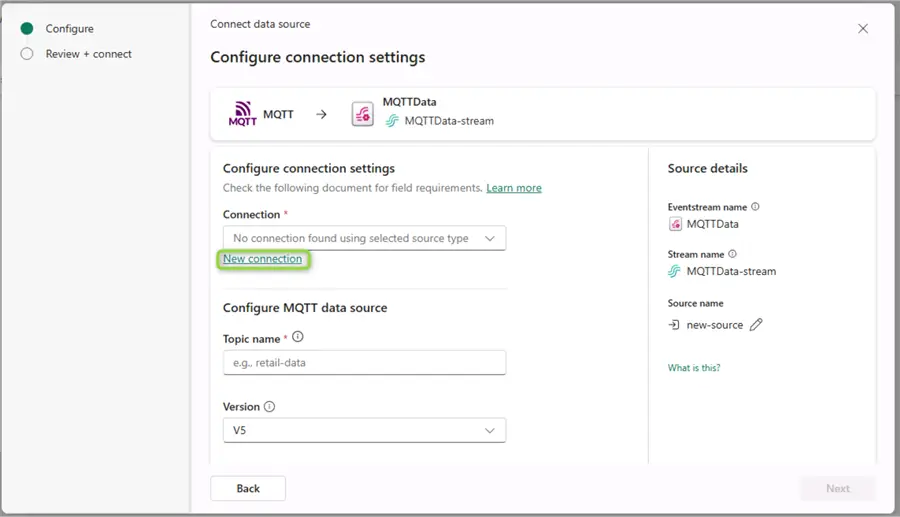Click the Topic name info icon
The height and width of the screenshot is (517, 900).
(297, 337)
